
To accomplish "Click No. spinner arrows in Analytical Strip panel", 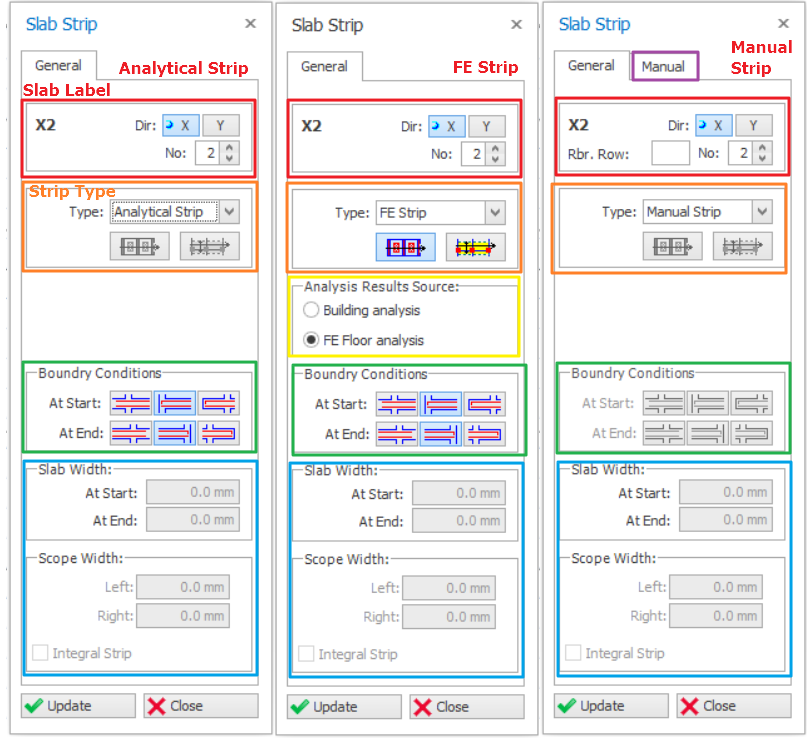I will tap(230, 153).
